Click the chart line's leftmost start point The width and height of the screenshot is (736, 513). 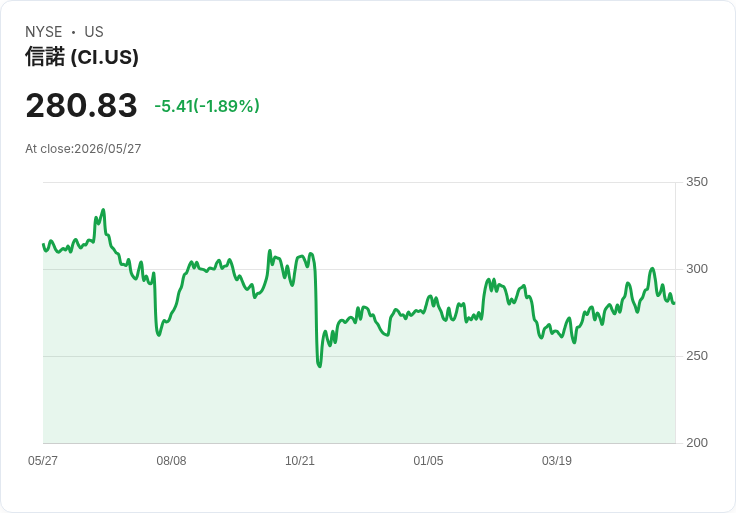[x=44, y=245]
